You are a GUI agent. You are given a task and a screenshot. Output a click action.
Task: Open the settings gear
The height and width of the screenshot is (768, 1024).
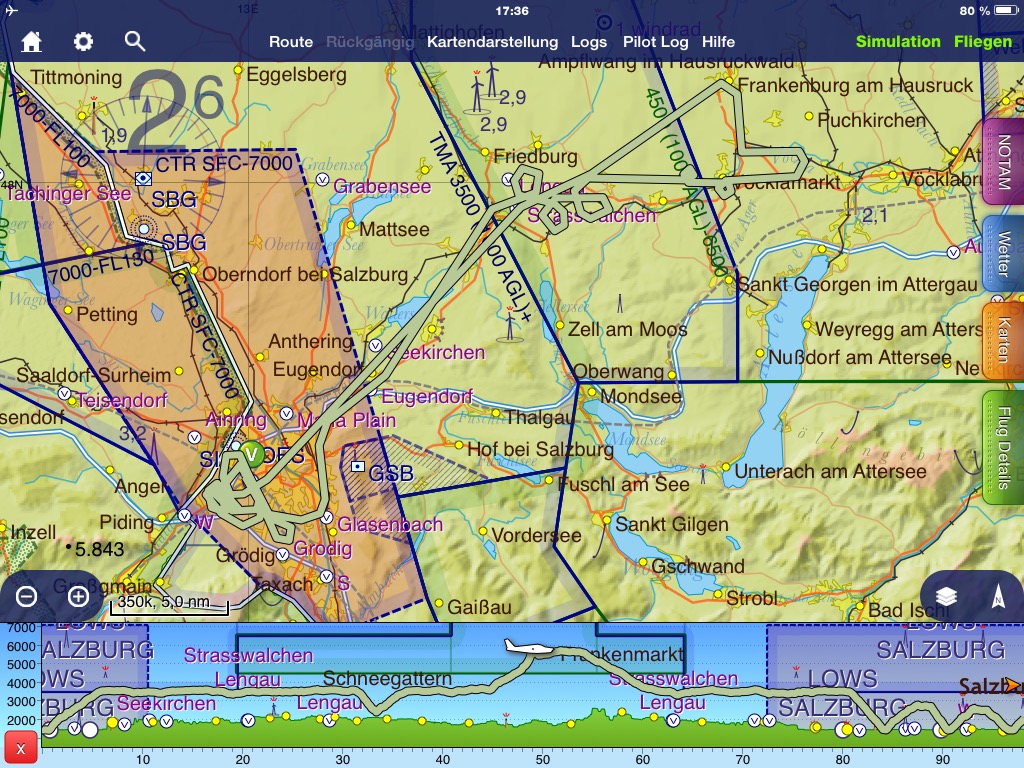83,42
